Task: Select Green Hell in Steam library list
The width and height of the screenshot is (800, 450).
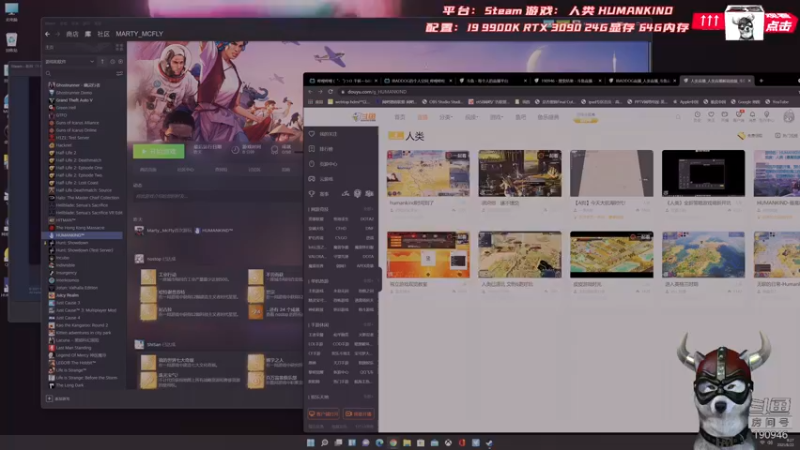Action: [x=66, y=108]
